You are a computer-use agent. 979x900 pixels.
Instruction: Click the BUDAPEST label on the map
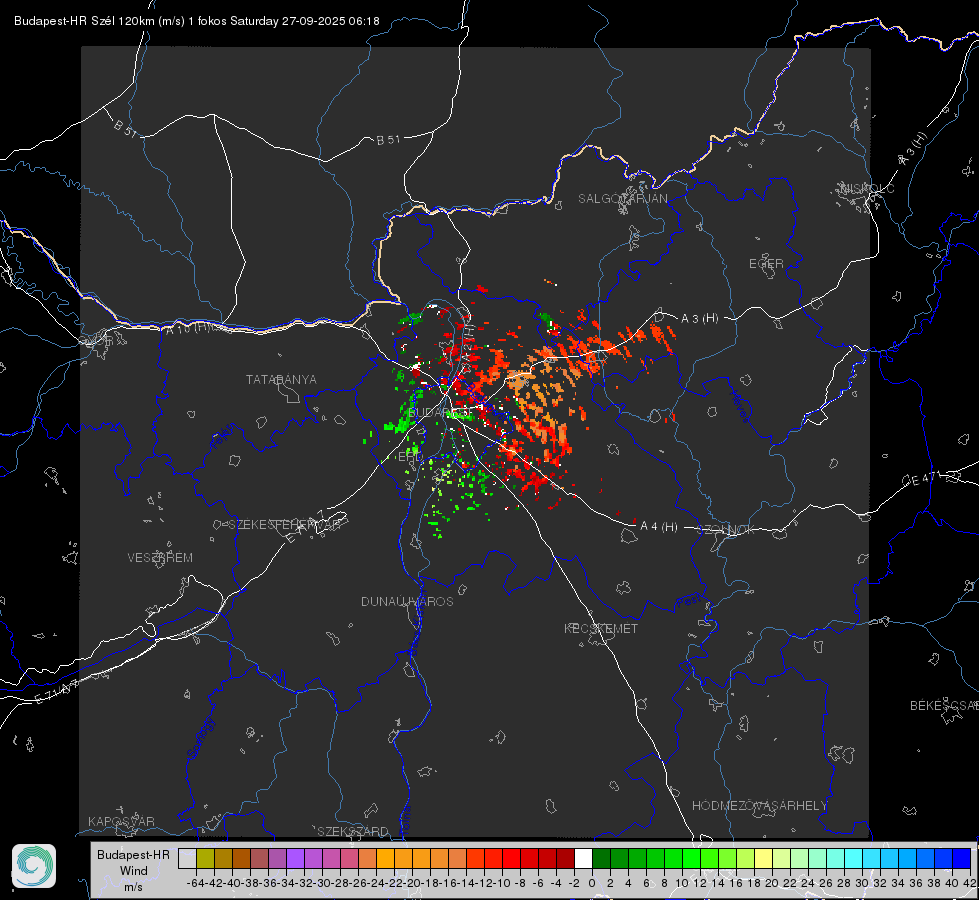click(x=439, y=413)
